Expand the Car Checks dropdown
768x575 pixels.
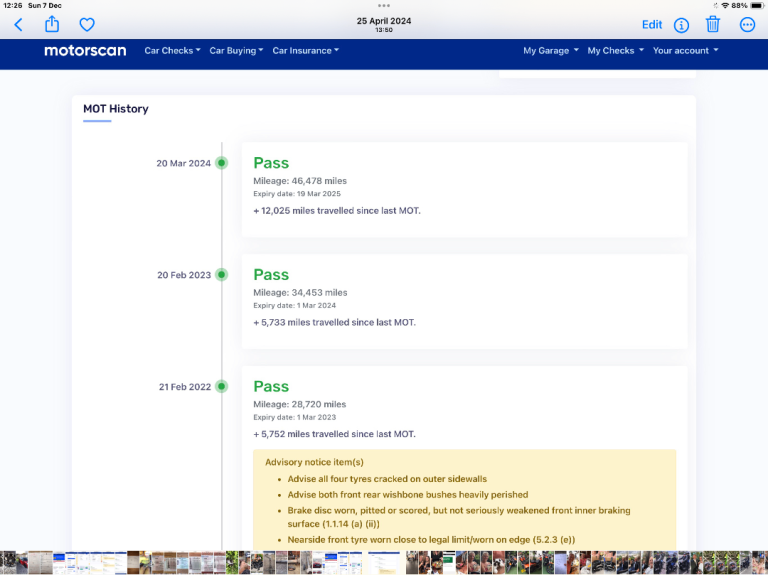pos(172,51)
